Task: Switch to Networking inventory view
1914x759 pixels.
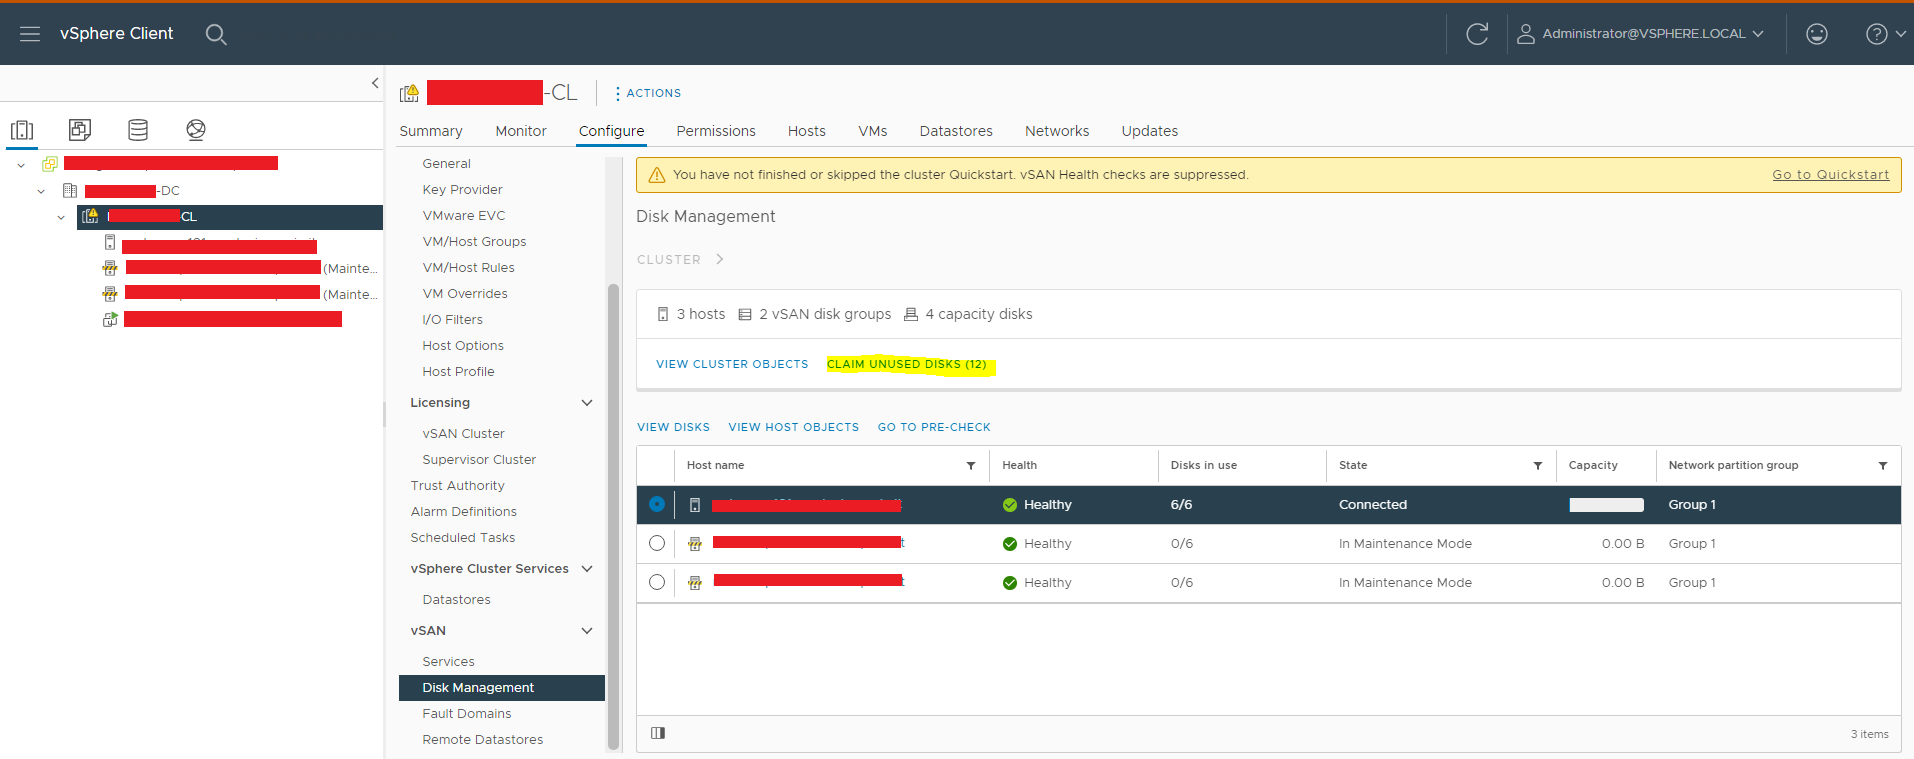Action: (196, 130)
